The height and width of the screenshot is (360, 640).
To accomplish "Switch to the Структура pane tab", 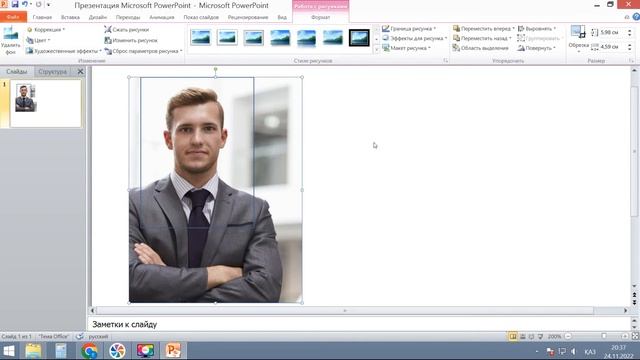I will click(x=53, y=71).
